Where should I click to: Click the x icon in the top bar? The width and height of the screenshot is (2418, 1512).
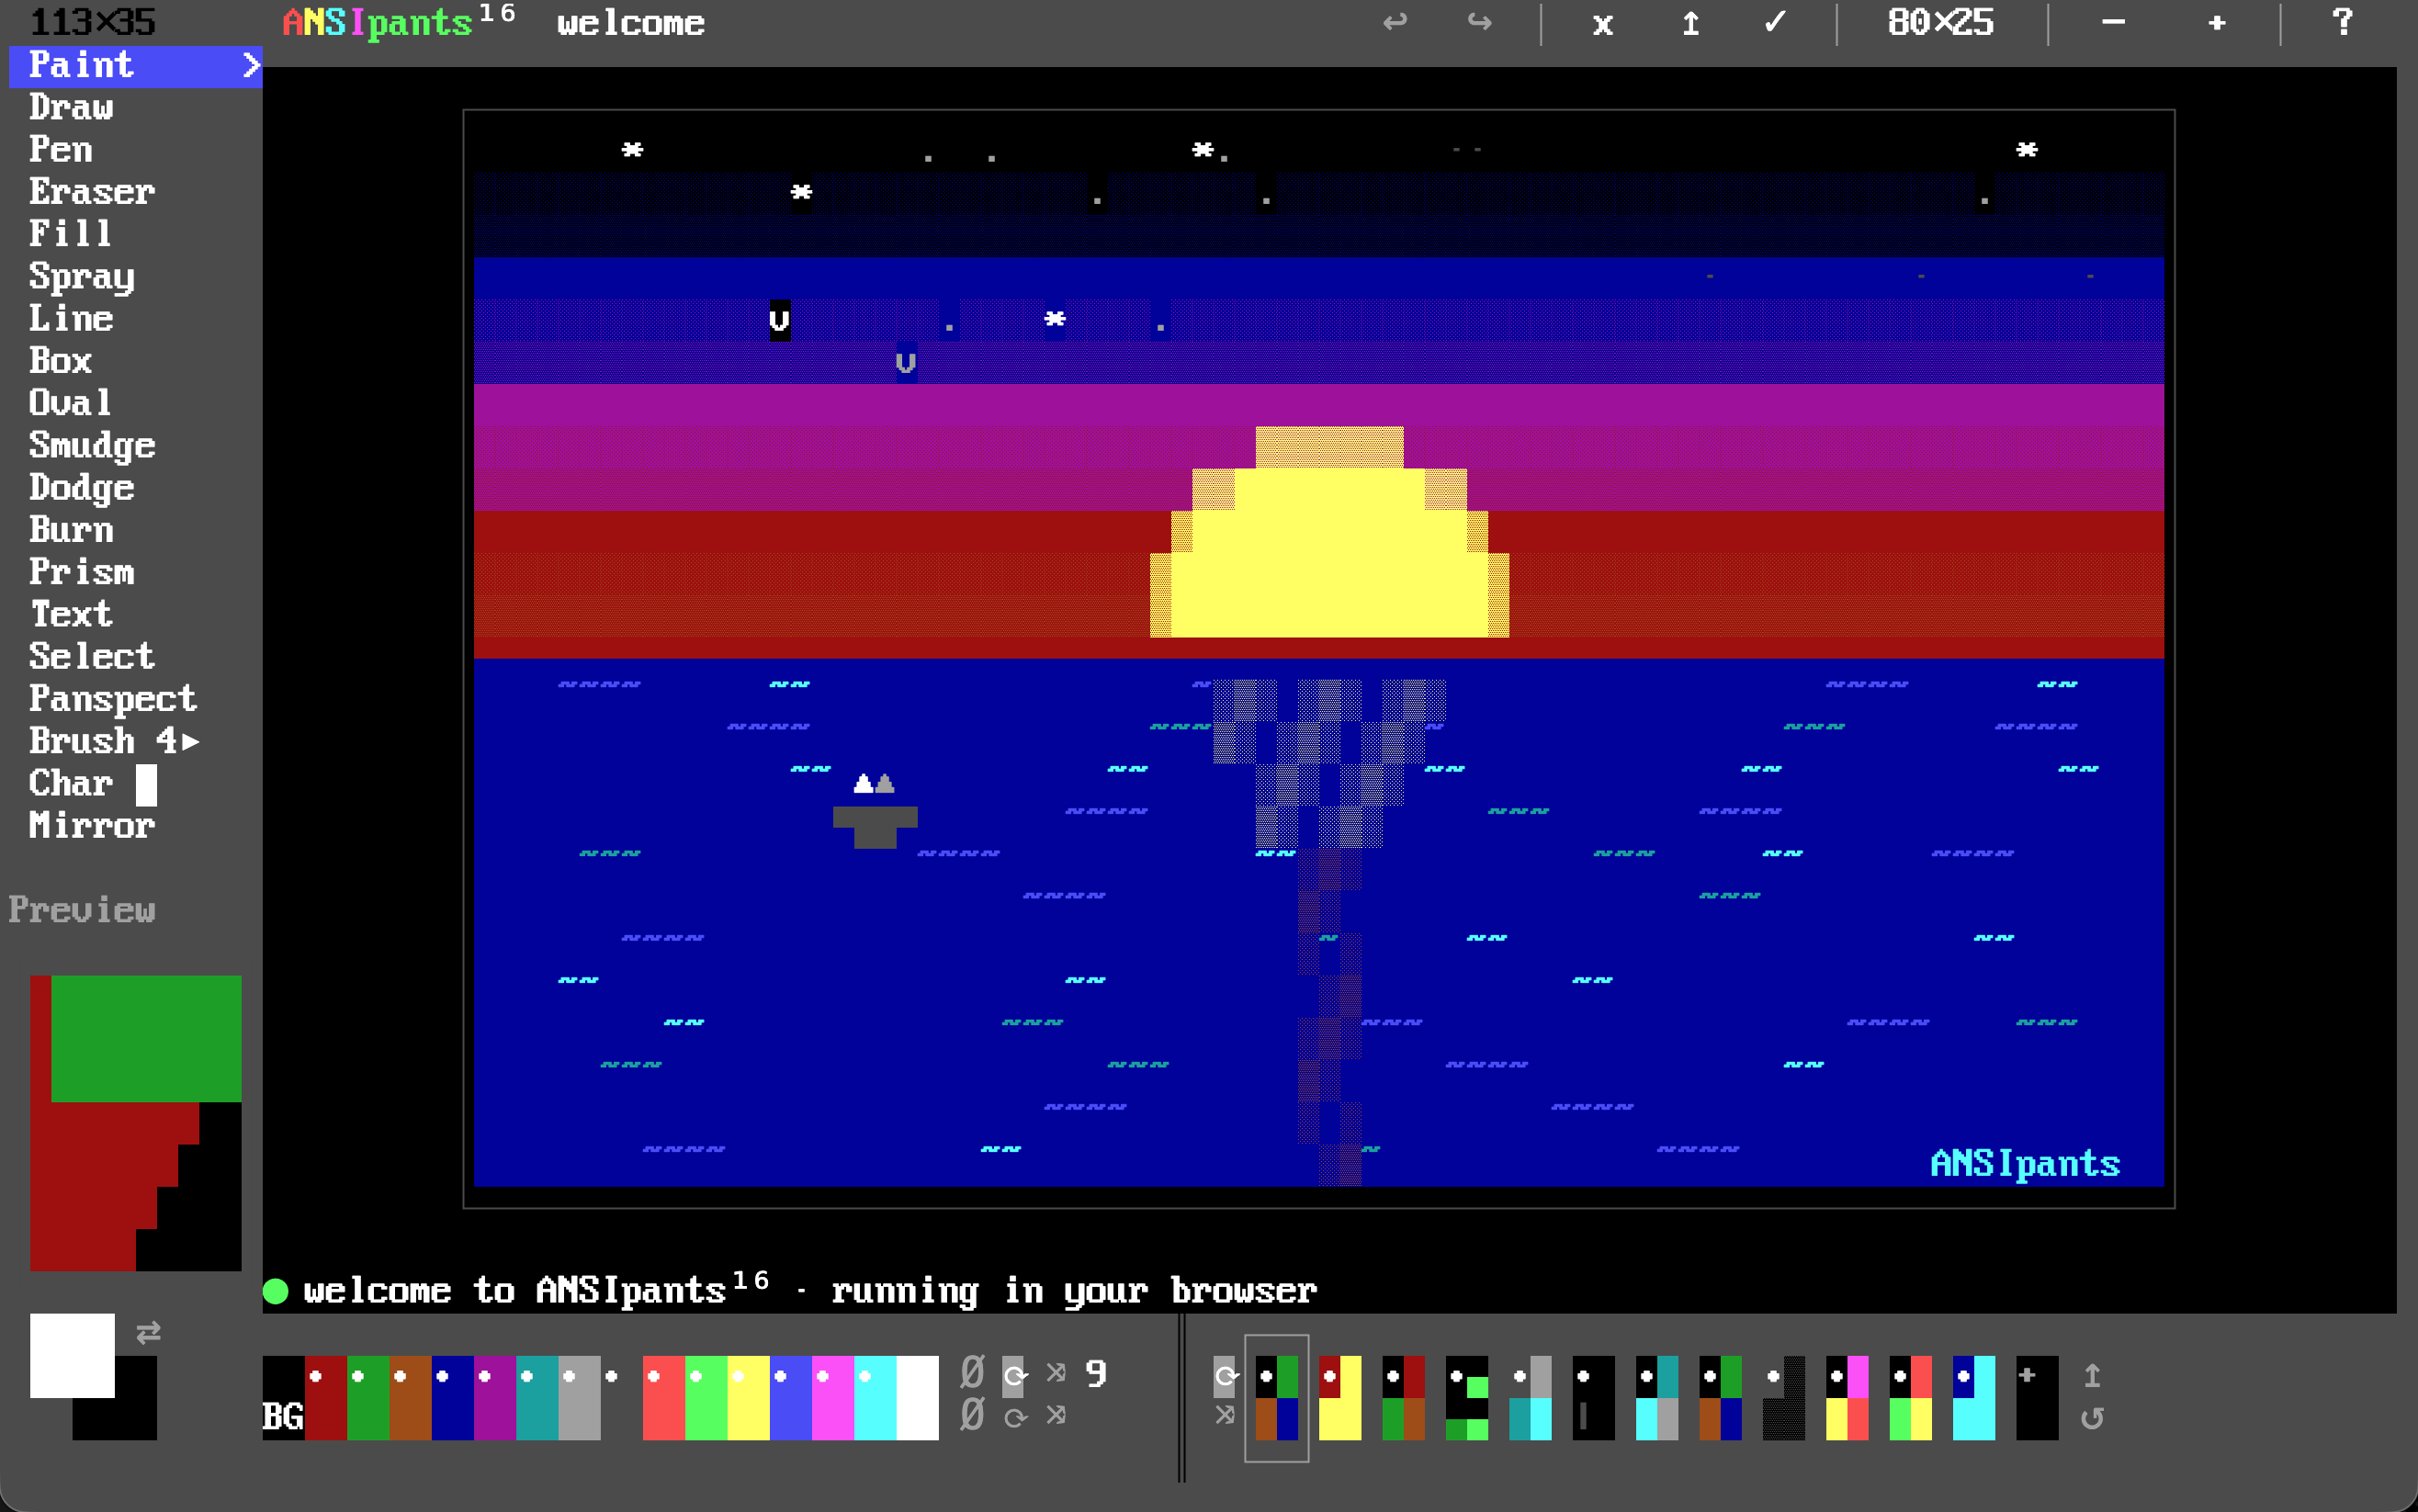pos(1602,24)
